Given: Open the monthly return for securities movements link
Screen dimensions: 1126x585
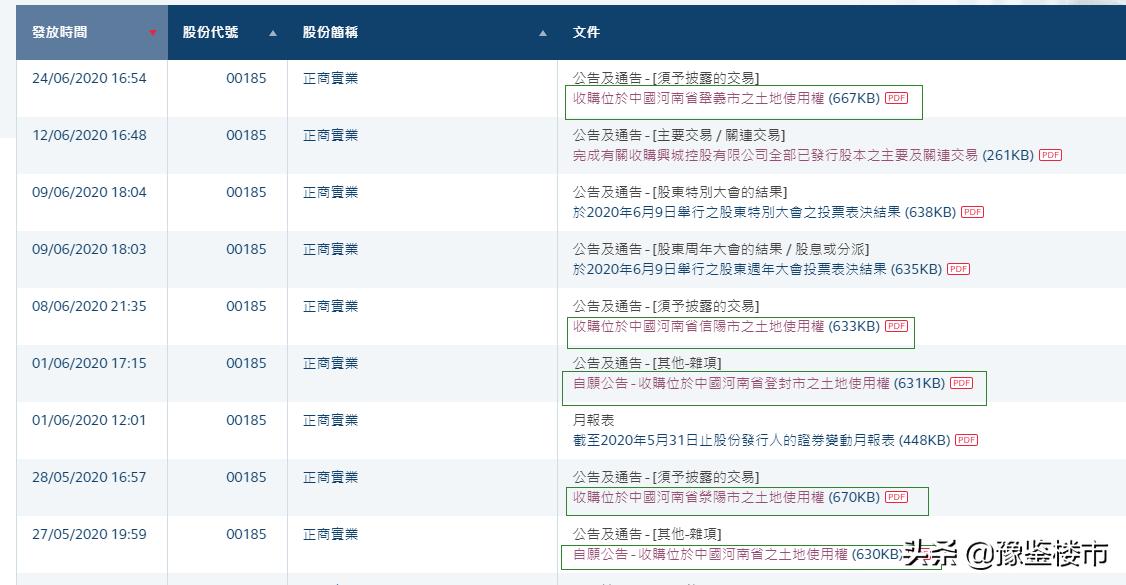Looking at the screenshot, I should click(x=750, y=440).
